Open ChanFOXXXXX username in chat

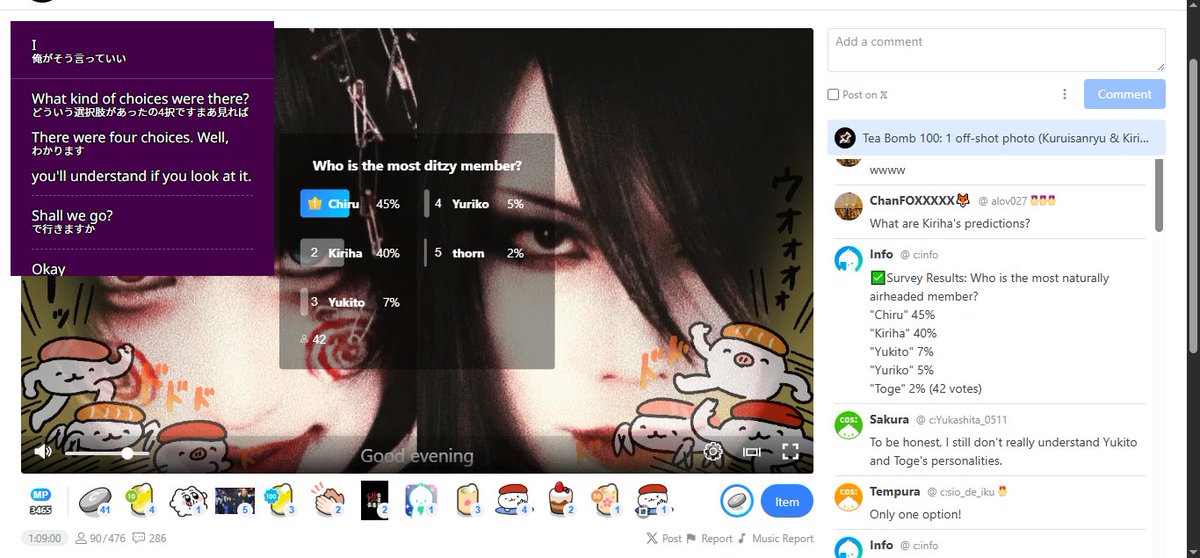[x=919, y=200]
